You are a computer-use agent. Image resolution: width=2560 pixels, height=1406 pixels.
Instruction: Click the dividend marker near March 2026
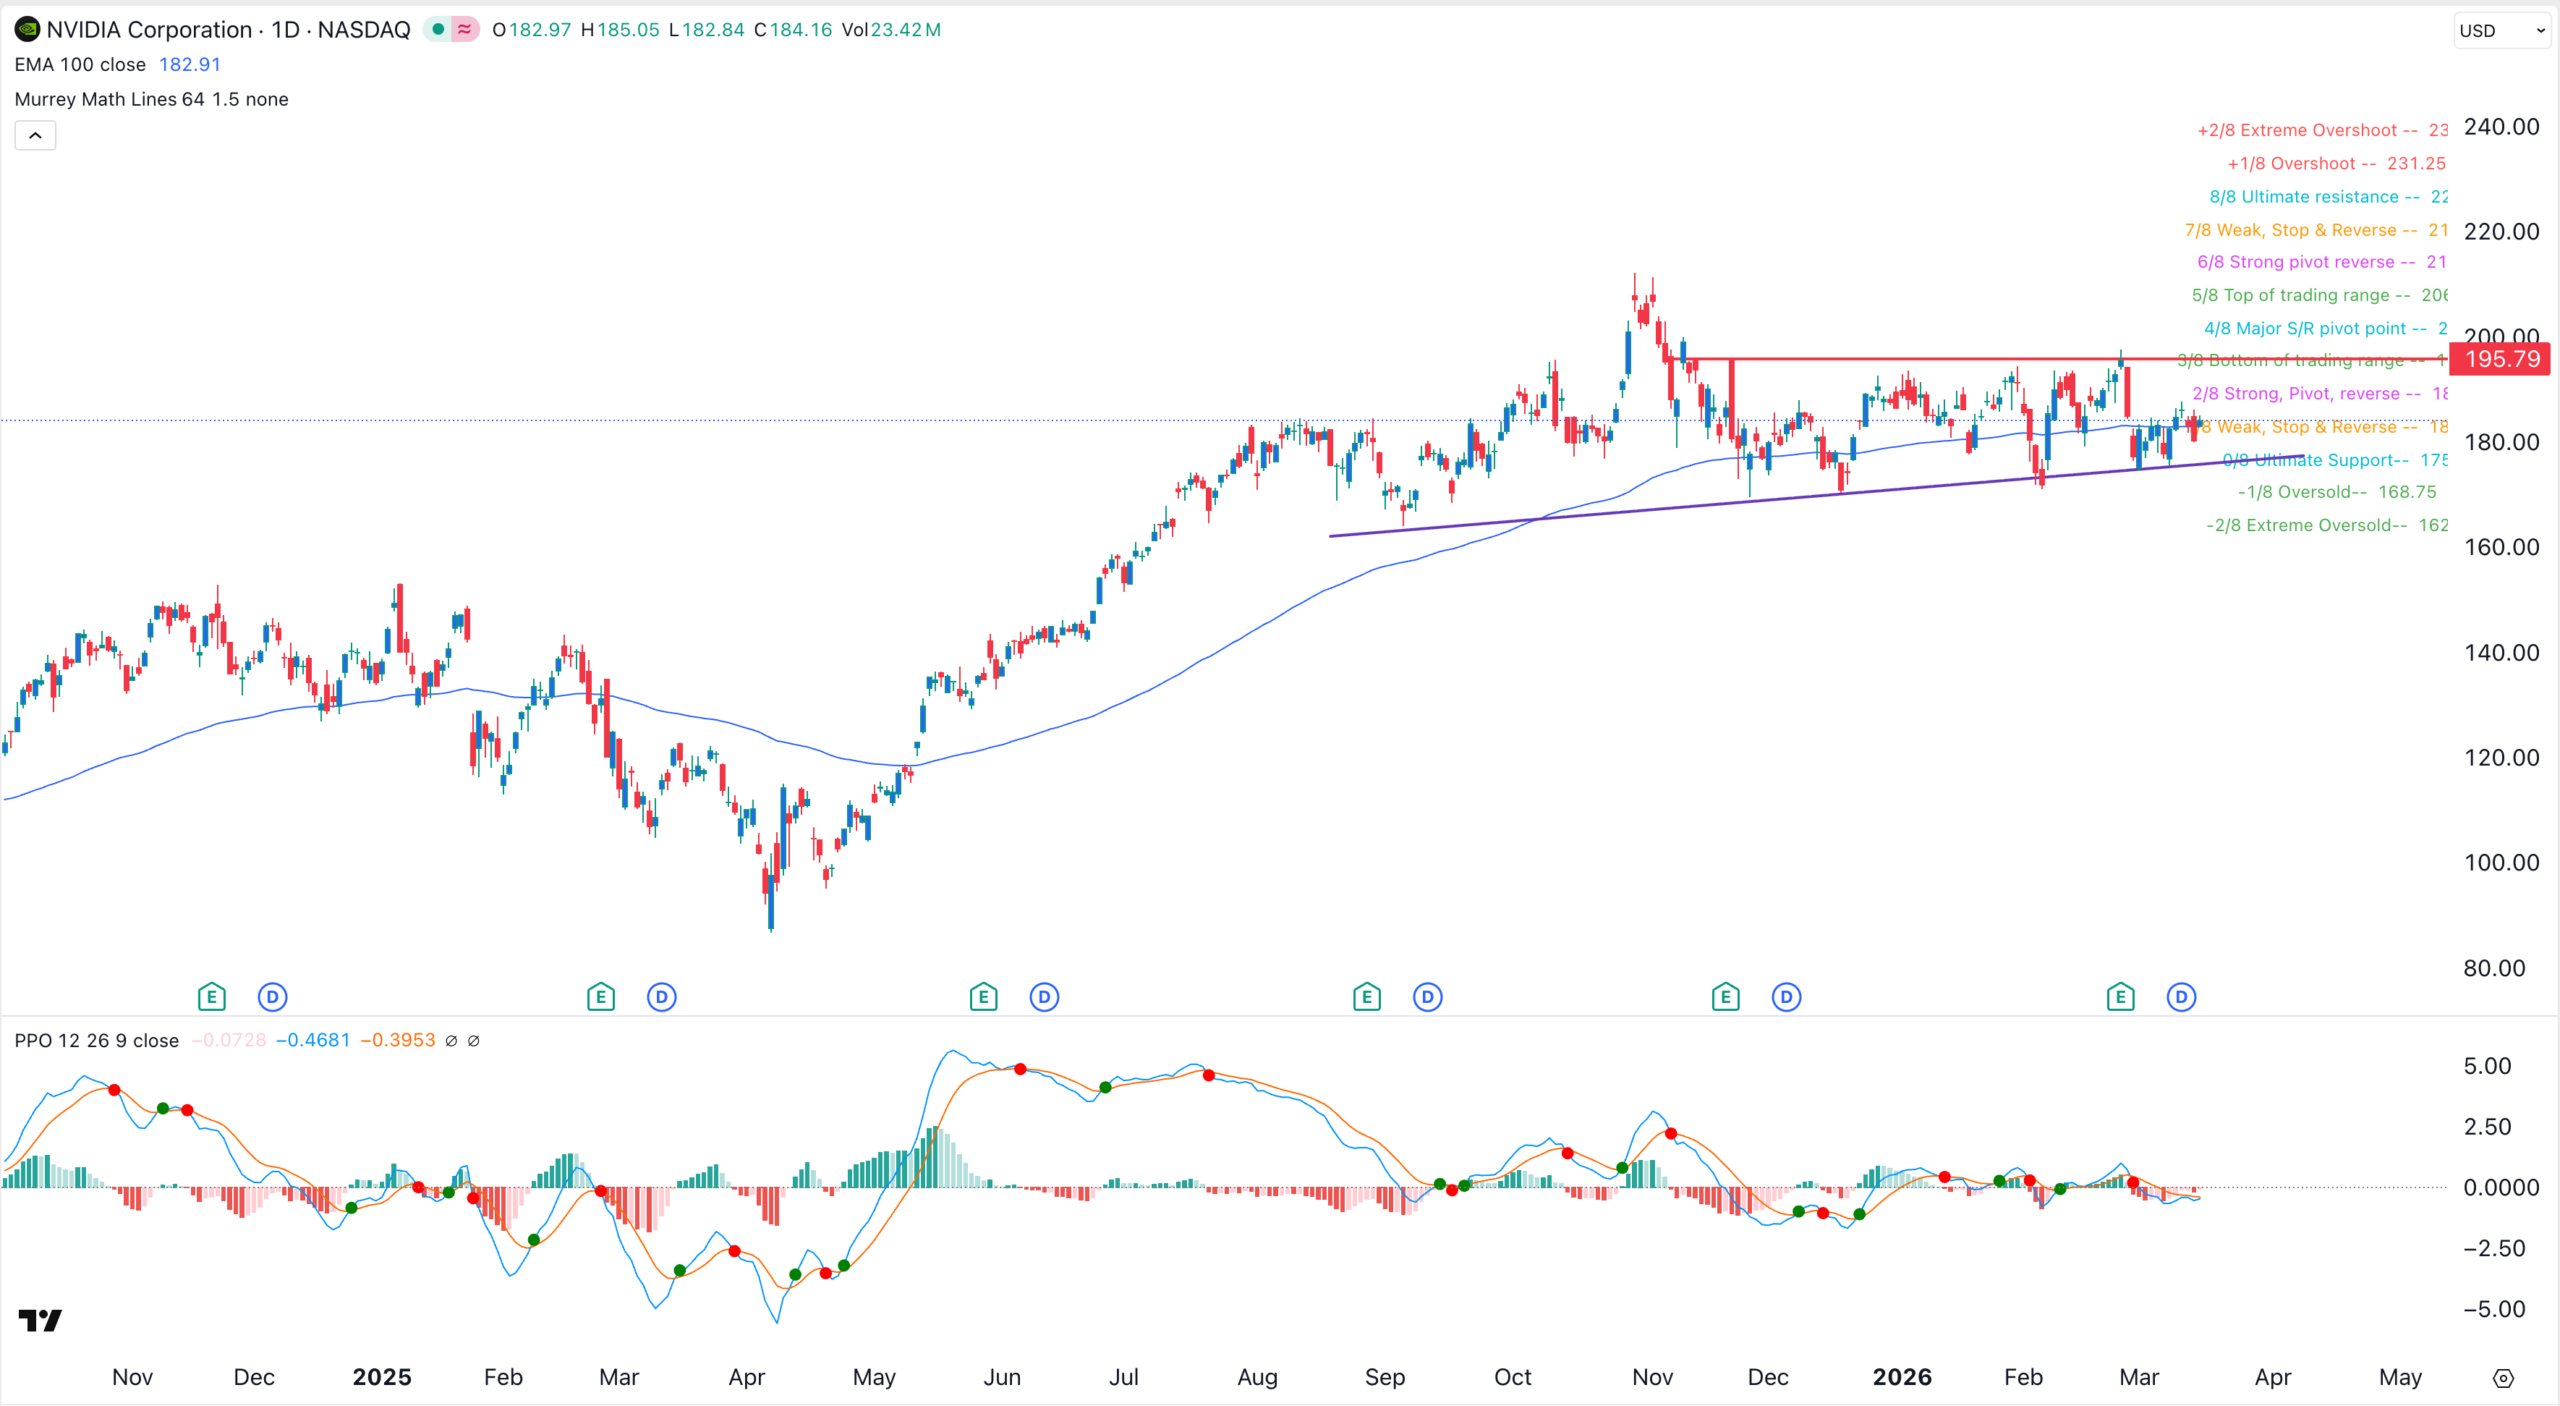pos(2182,997)
